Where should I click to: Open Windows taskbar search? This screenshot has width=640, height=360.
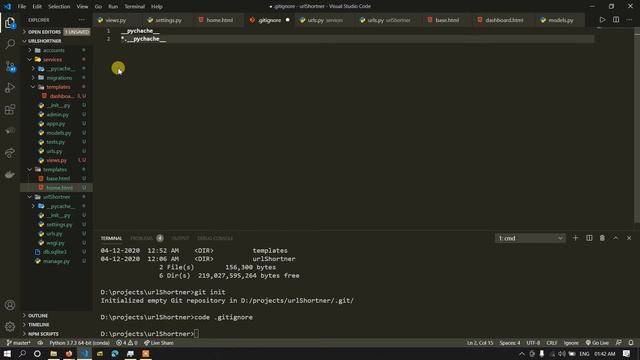tap(22, 353)
